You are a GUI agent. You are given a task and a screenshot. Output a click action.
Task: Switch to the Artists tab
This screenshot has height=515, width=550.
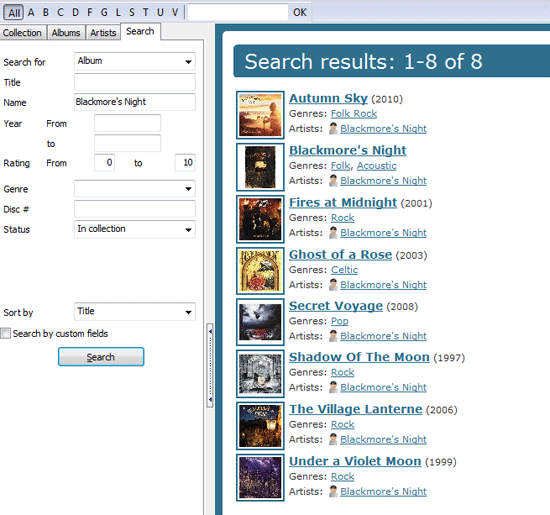pos(103,33)
